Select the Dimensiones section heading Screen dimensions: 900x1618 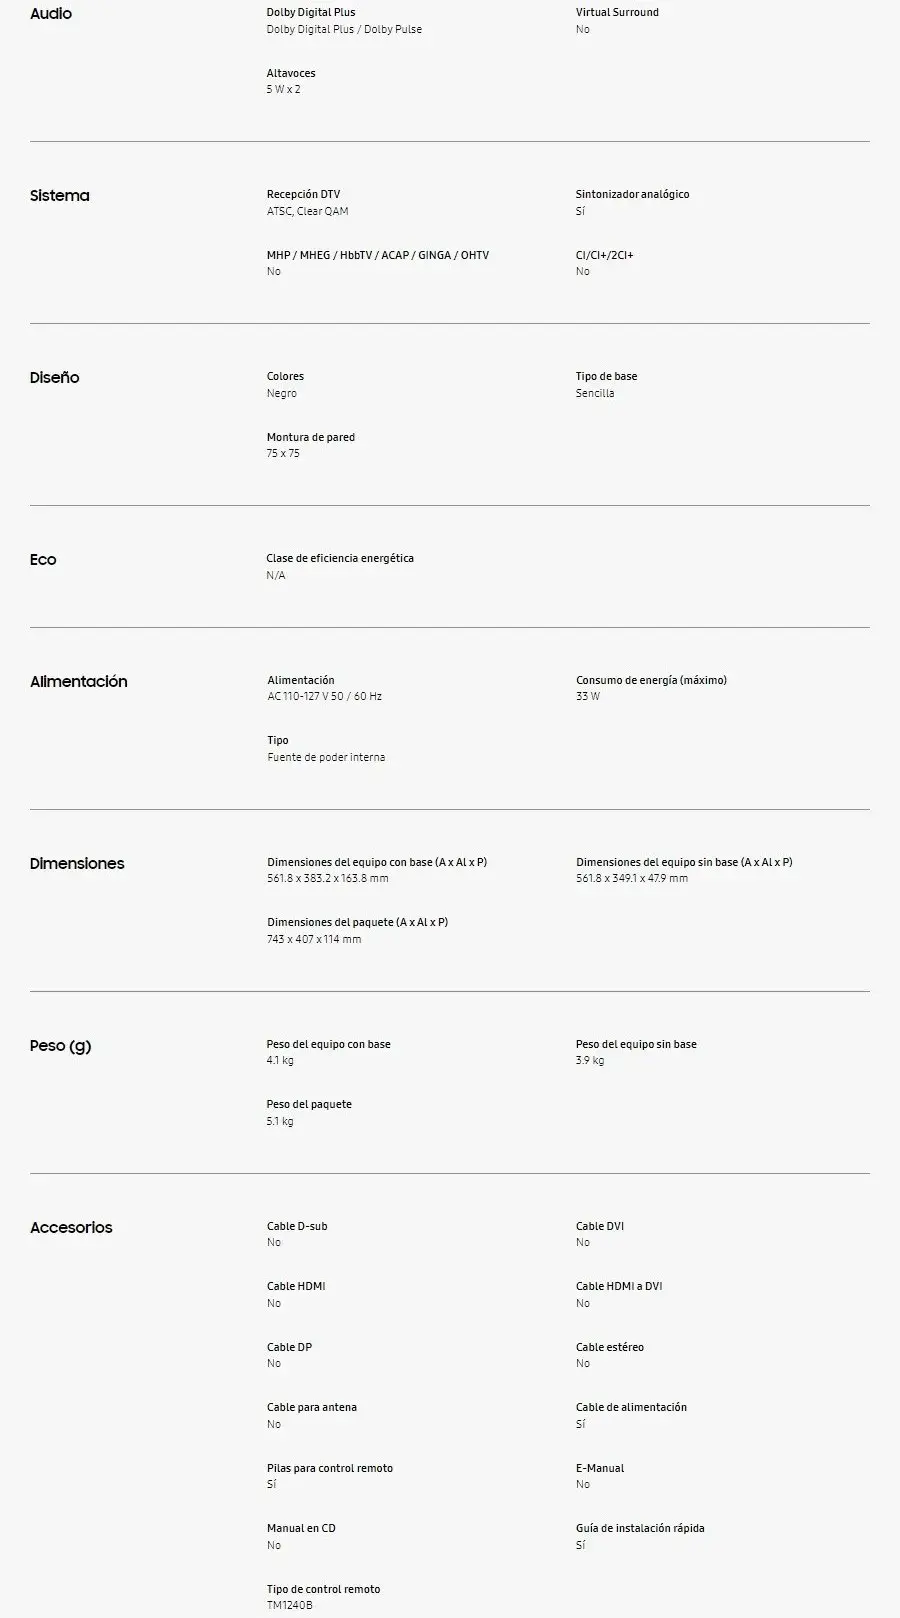(77, 864)
